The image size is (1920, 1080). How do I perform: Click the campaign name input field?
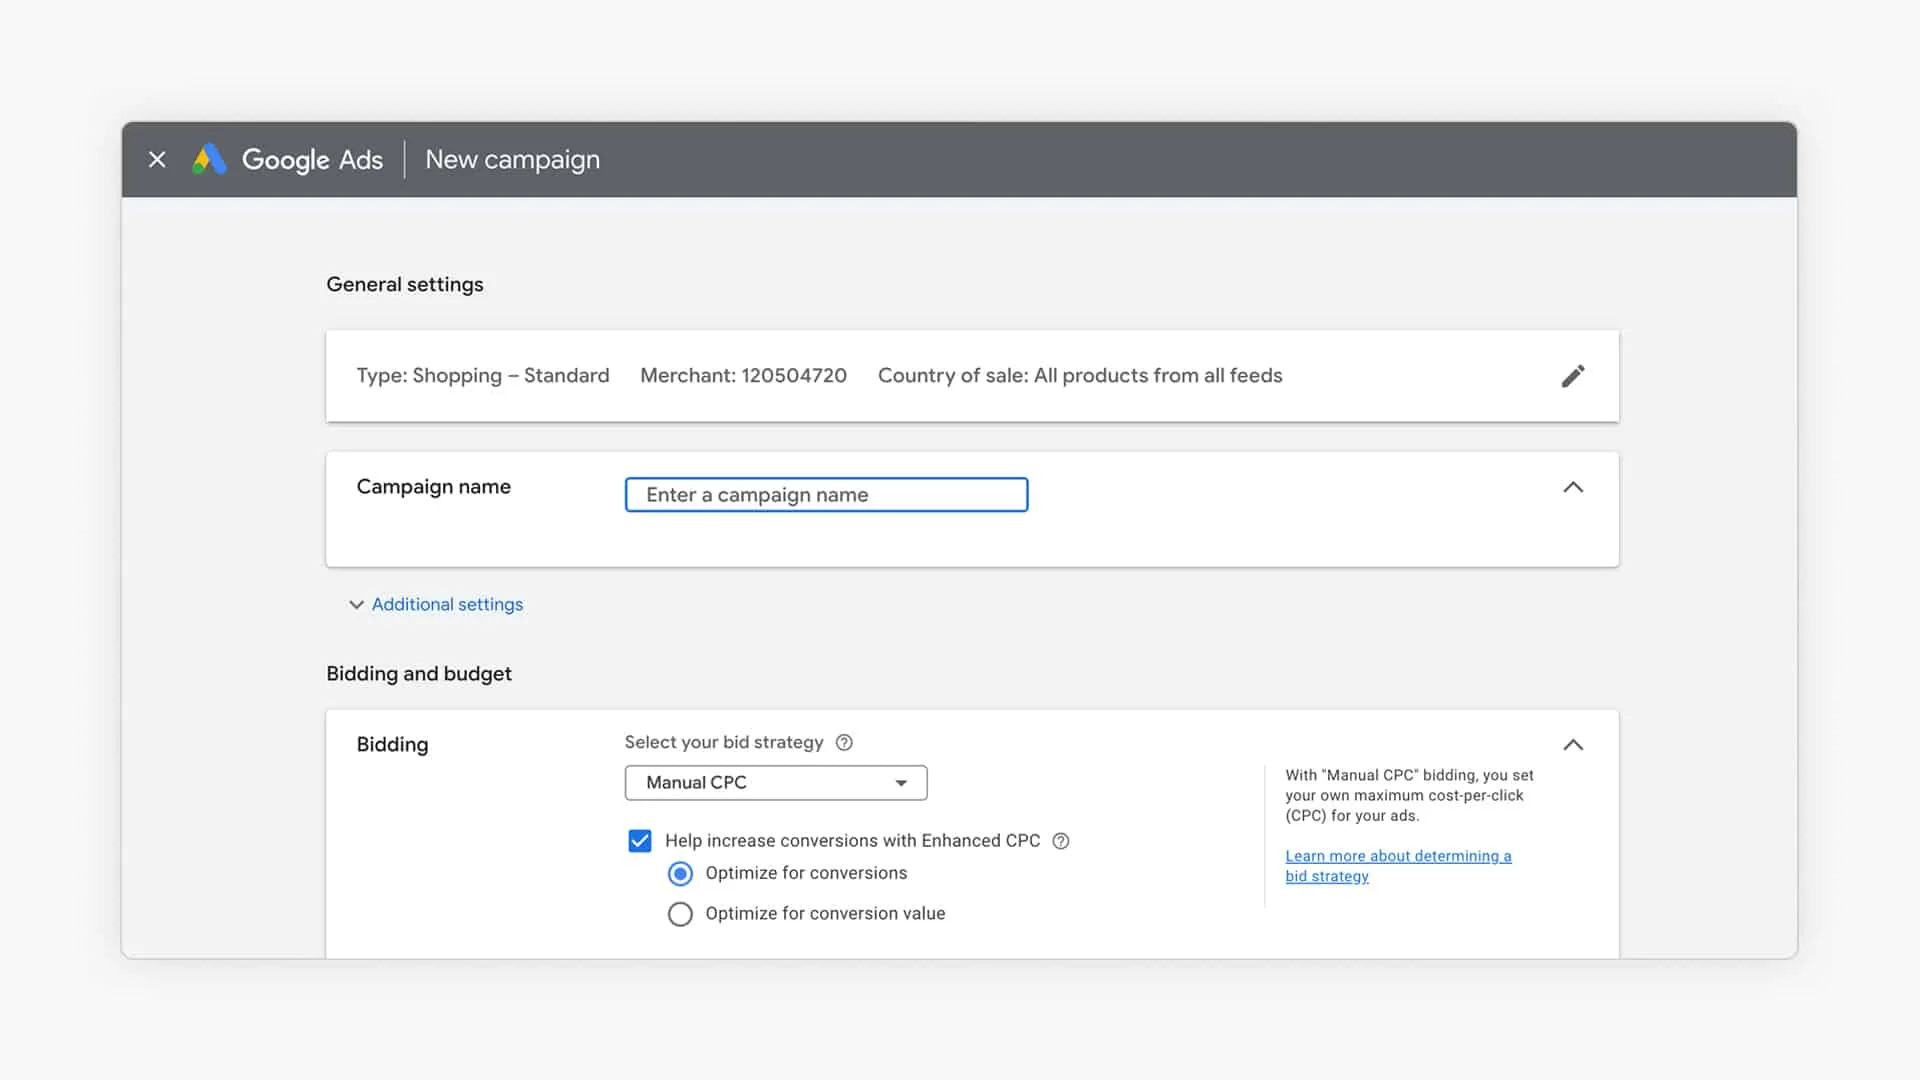(826, 495)
